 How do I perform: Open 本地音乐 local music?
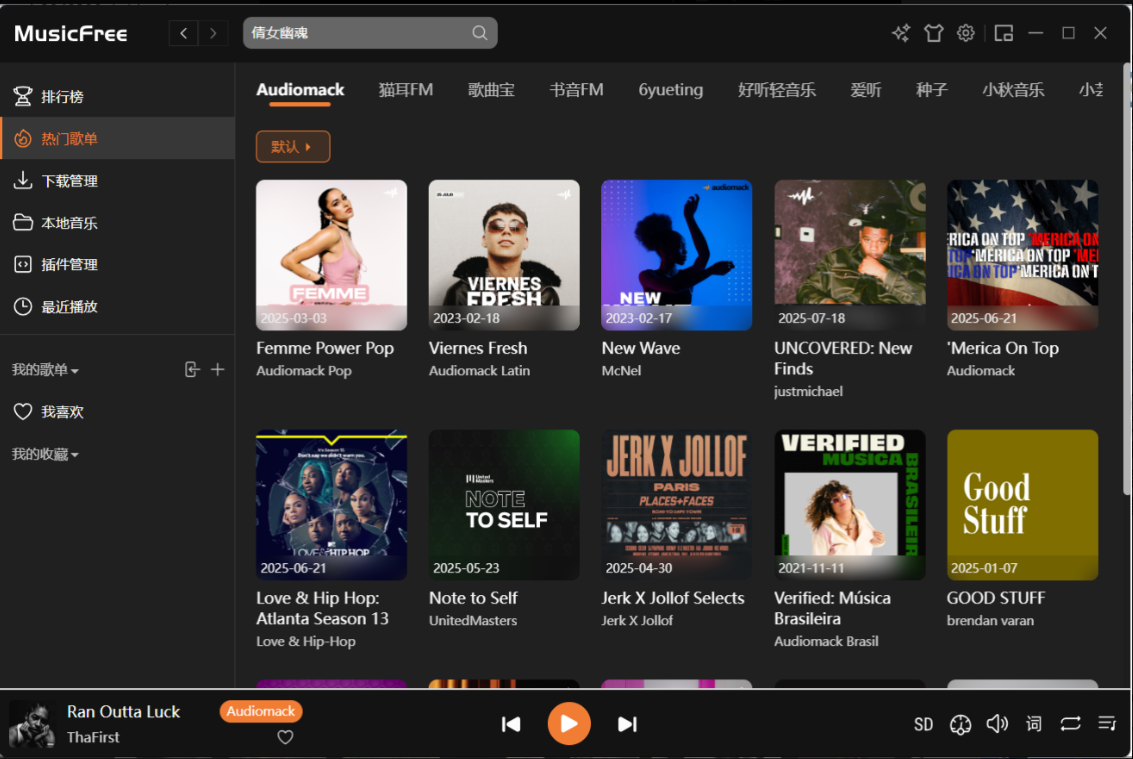coord(117,223)
